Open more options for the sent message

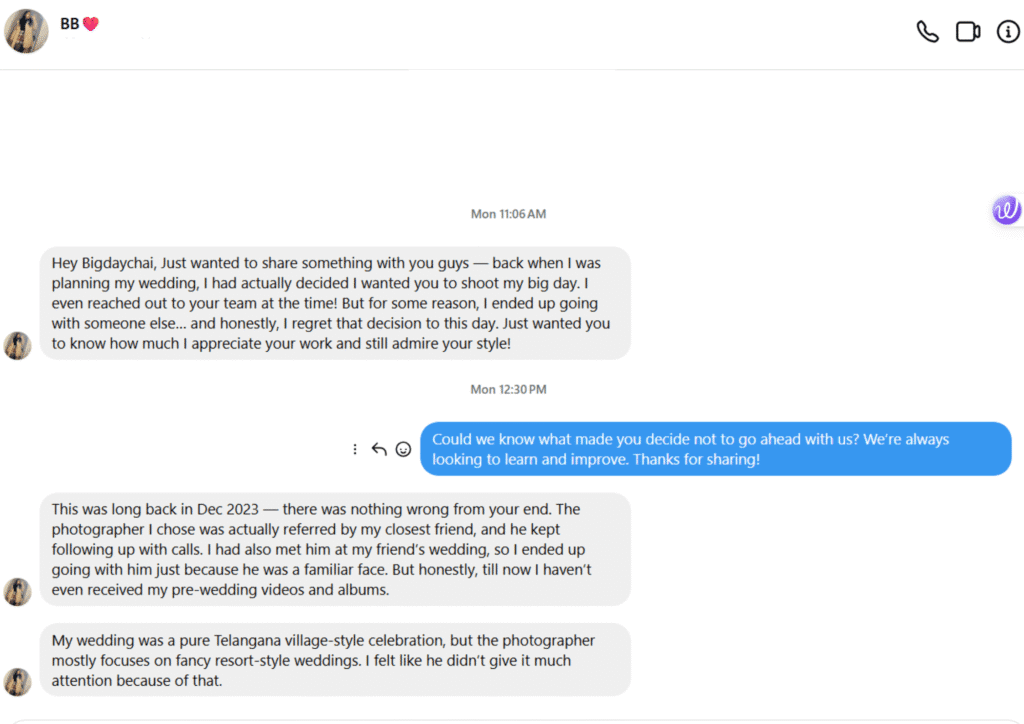point(354,449)
